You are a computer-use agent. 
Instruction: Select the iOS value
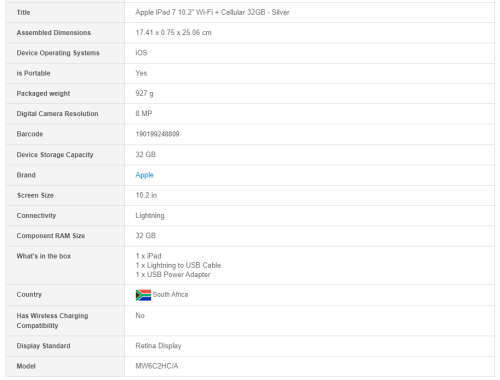[x=141, y=53]
